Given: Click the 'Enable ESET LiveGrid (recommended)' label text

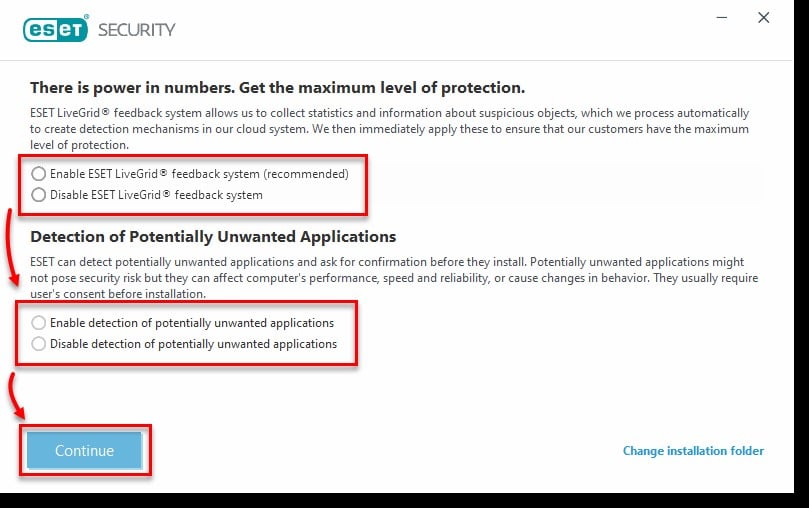Looking at the screenshot, I should click(199, 174).
